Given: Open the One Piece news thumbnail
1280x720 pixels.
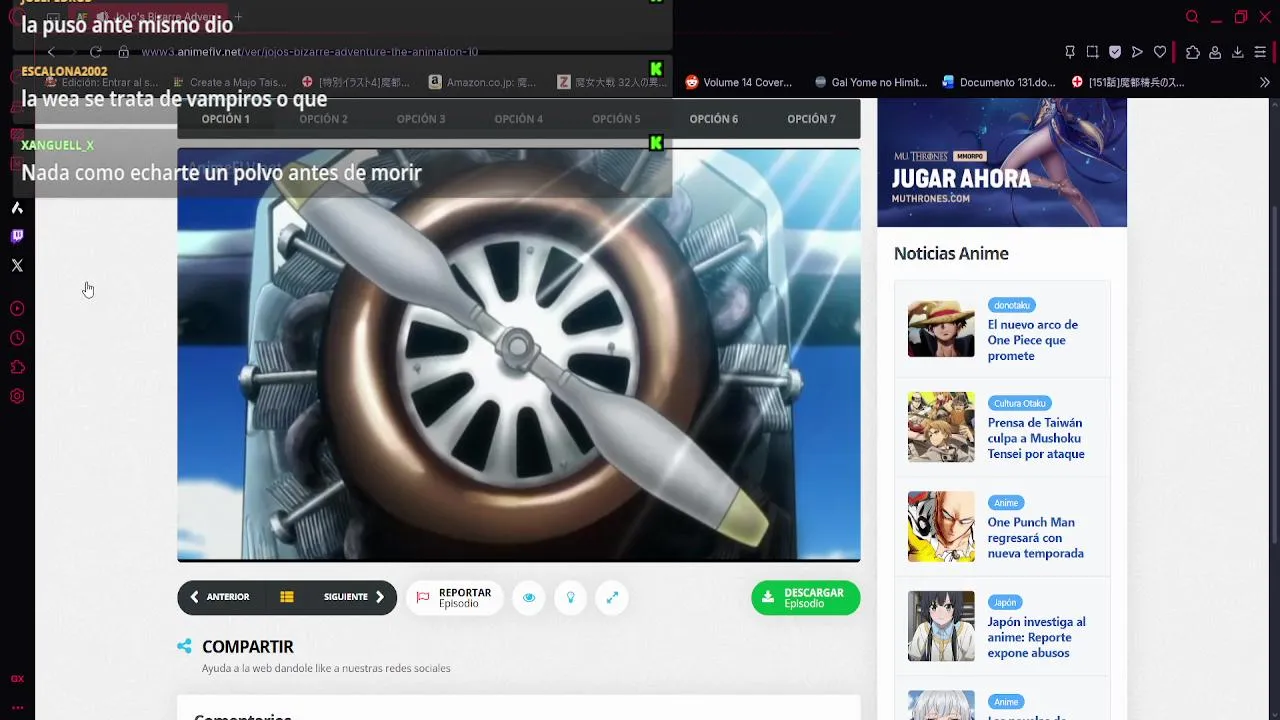Looking at the screenshot, I should [x=941, y=329].
